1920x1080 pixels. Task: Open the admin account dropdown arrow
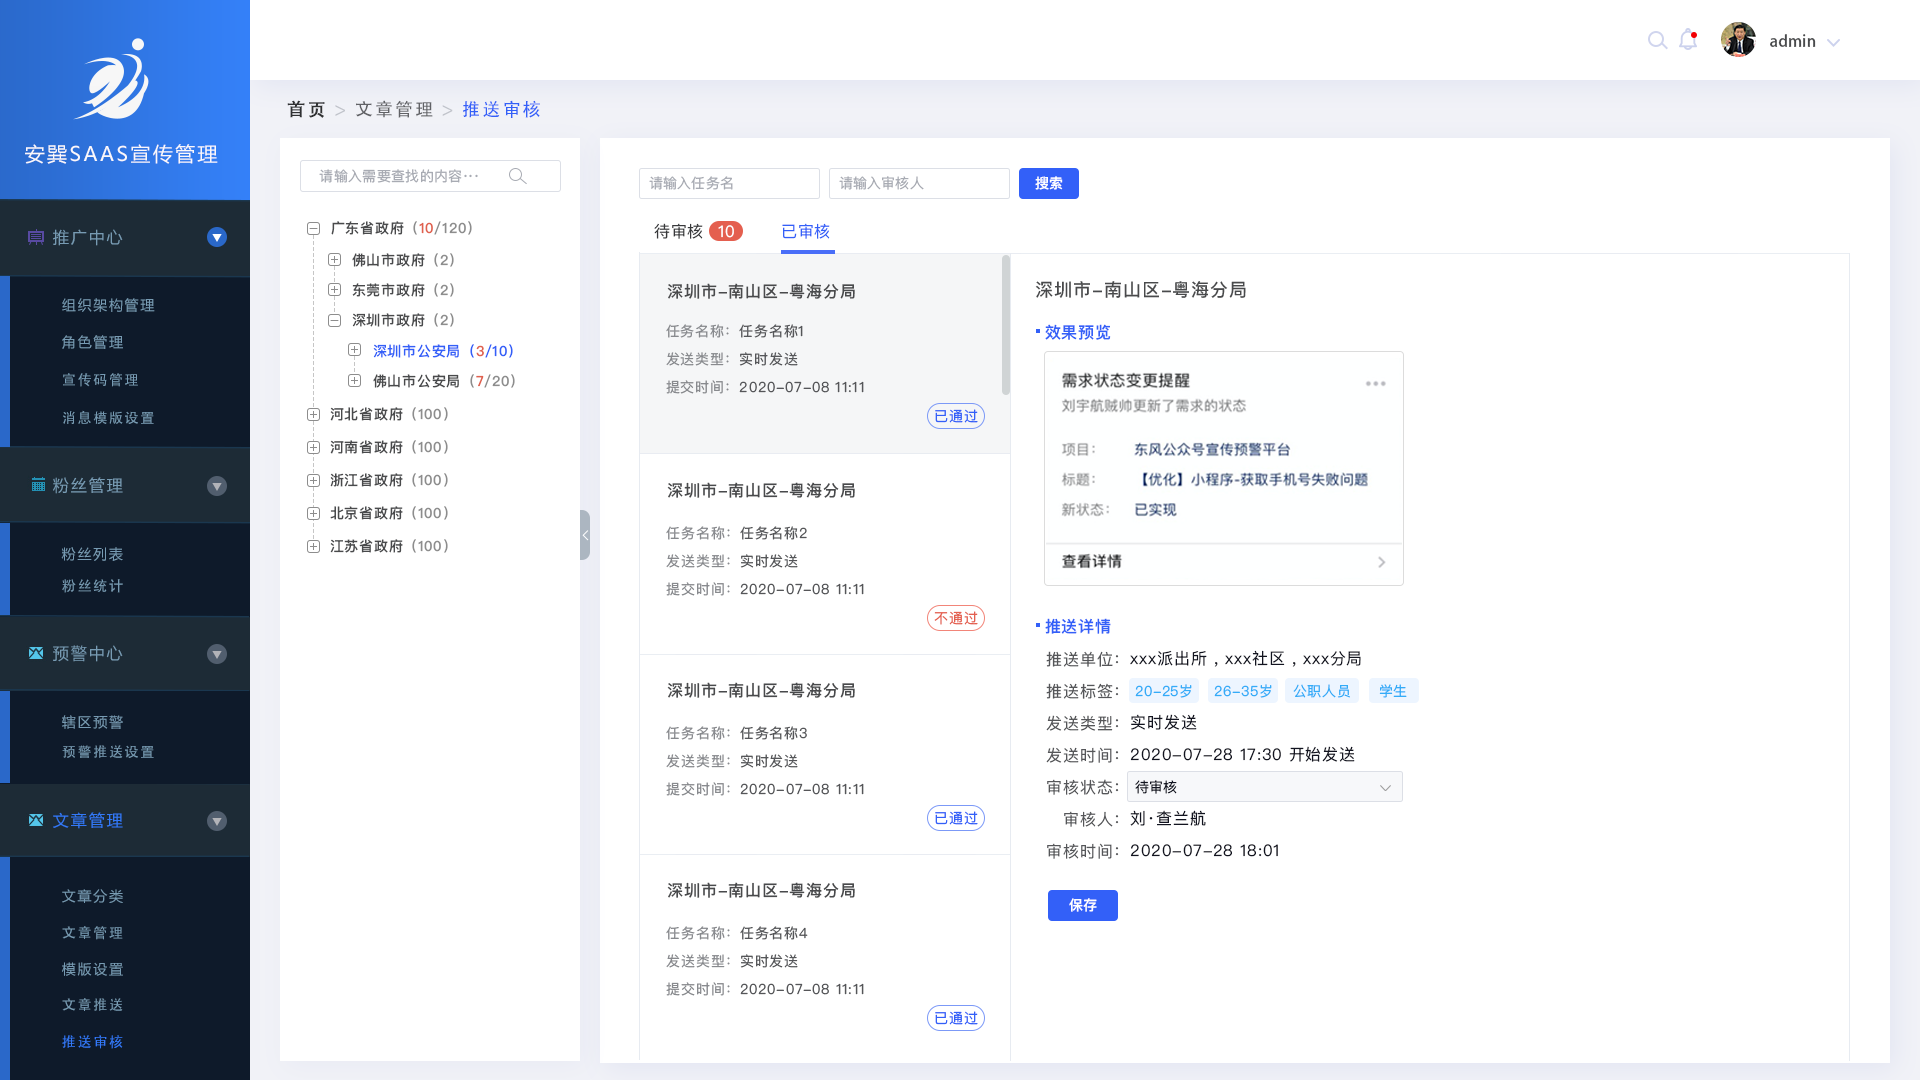pos(1833,42)
